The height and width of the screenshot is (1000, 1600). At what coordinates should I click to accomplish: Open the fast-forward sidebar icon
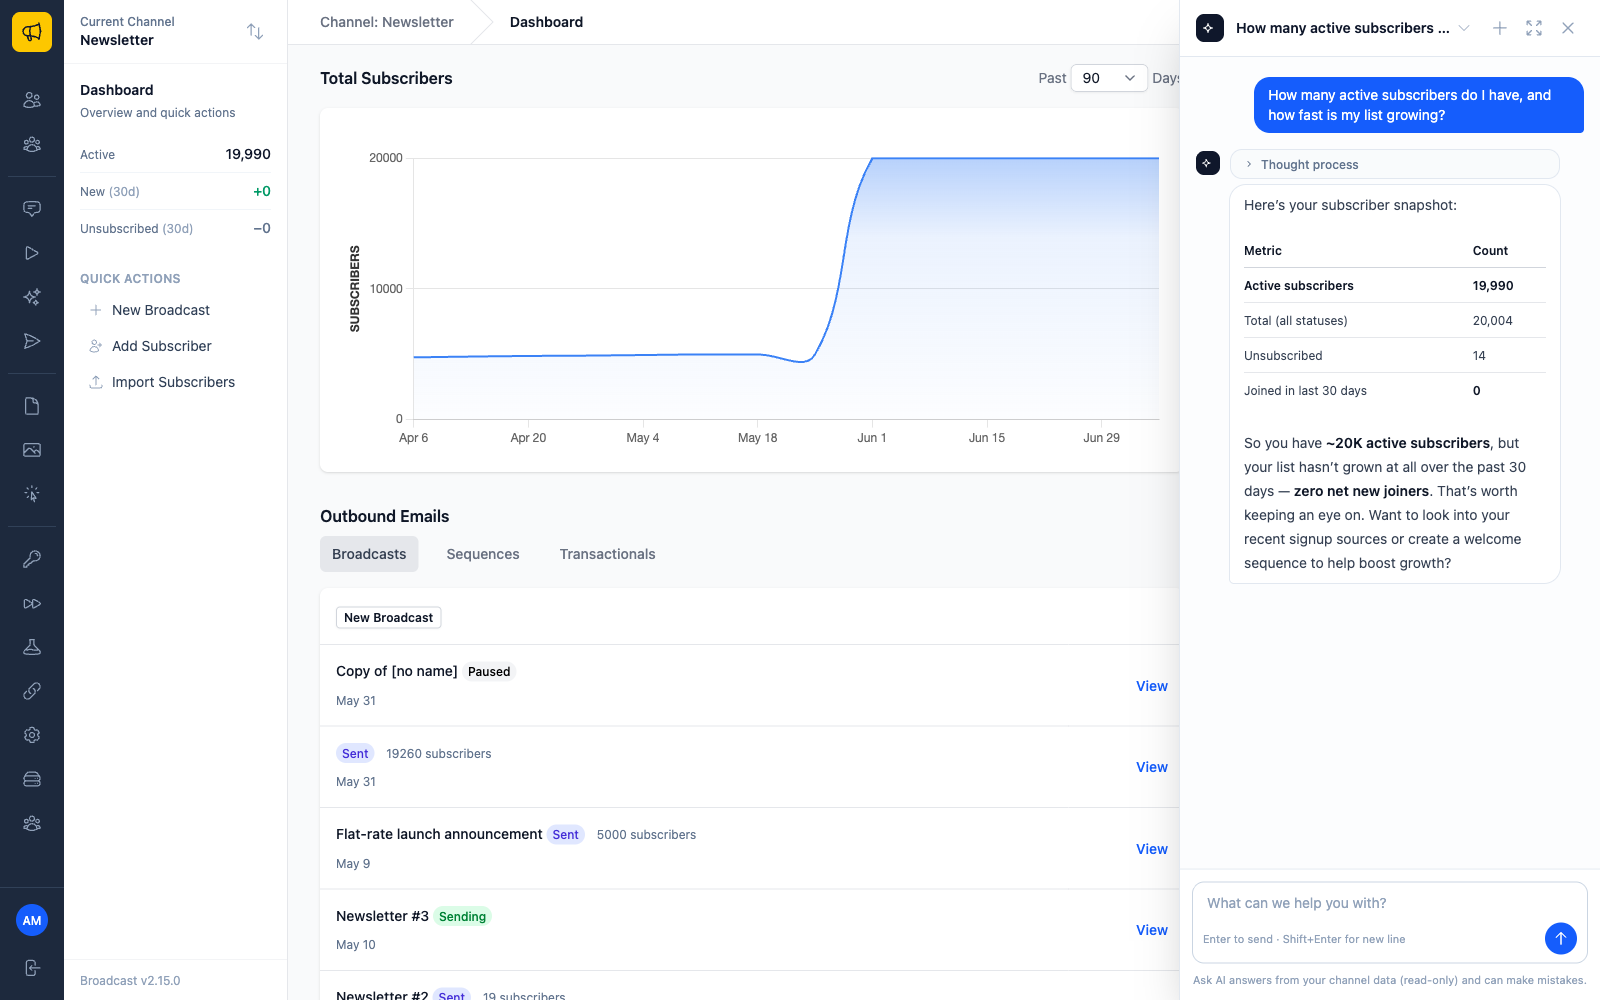point(32,603)
